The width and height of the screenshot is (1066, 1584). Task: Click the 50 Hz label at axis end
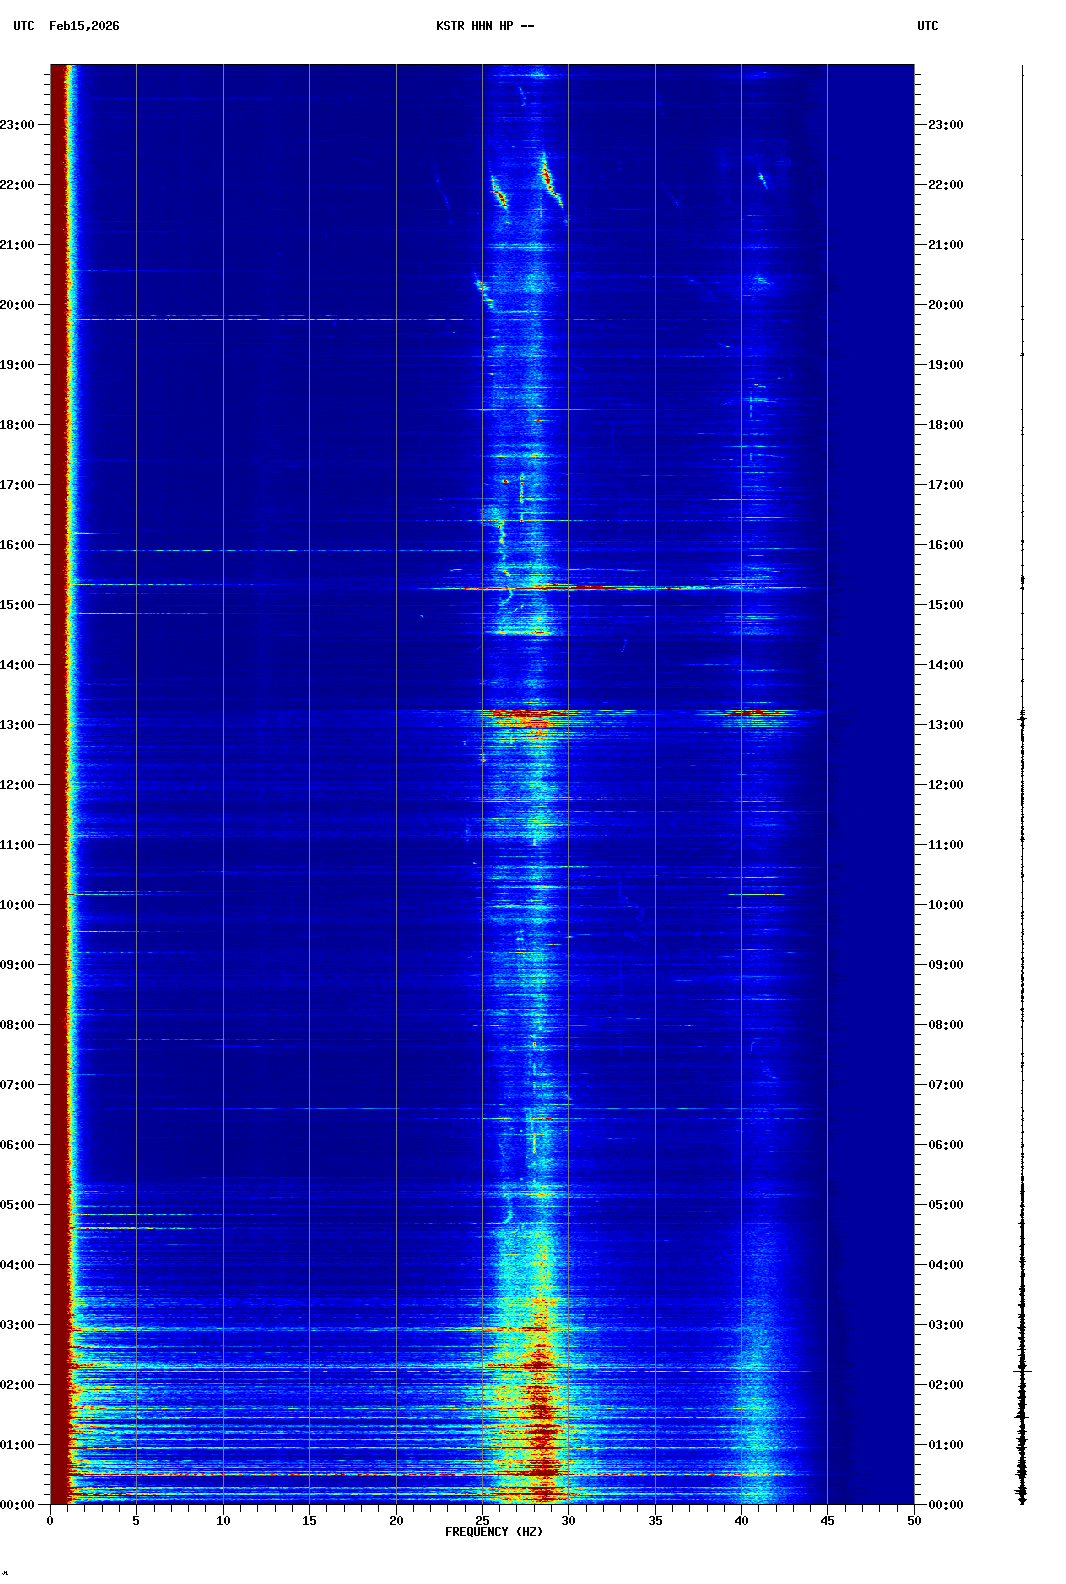(914, 1521)
